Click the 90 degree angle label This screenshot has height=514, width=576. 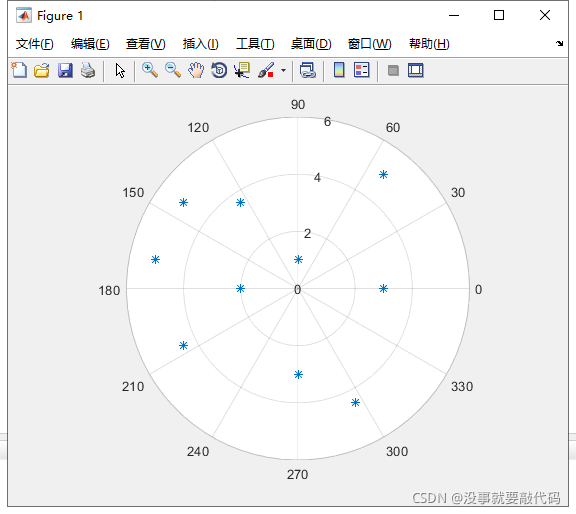click(x=298, y=105)
